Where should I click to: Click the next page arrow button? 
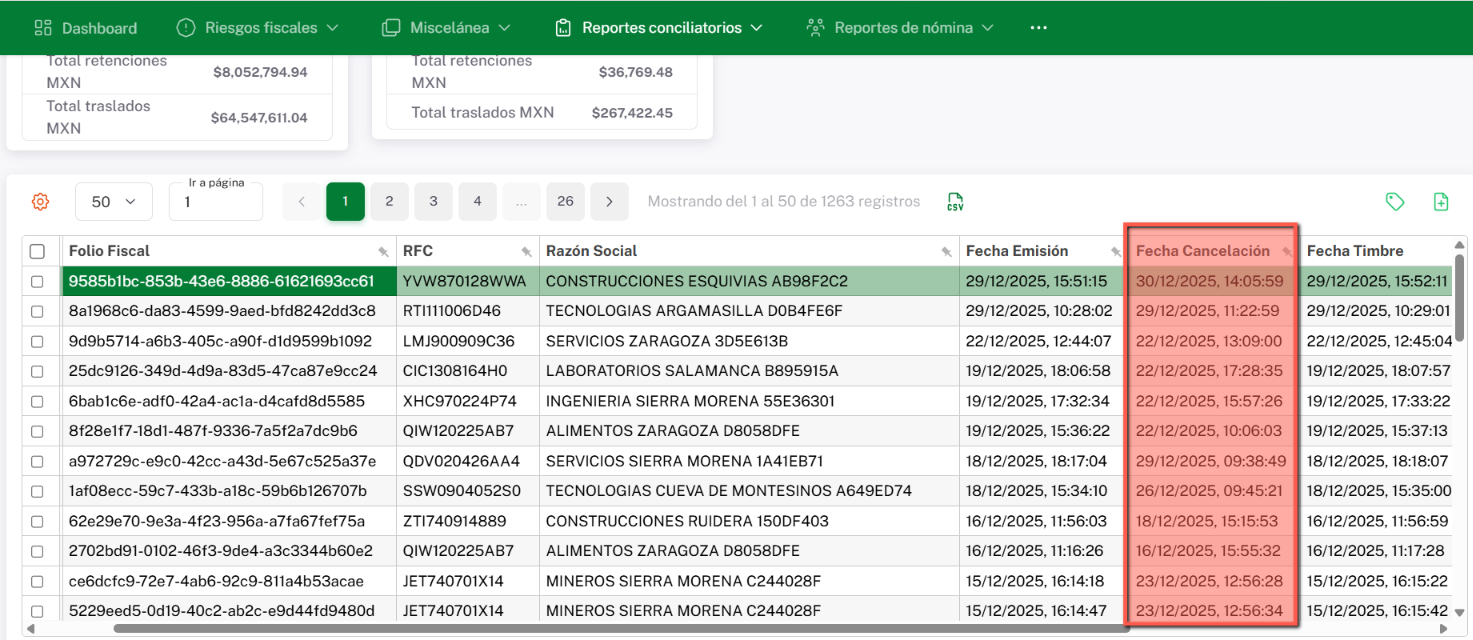click(609, 202)
